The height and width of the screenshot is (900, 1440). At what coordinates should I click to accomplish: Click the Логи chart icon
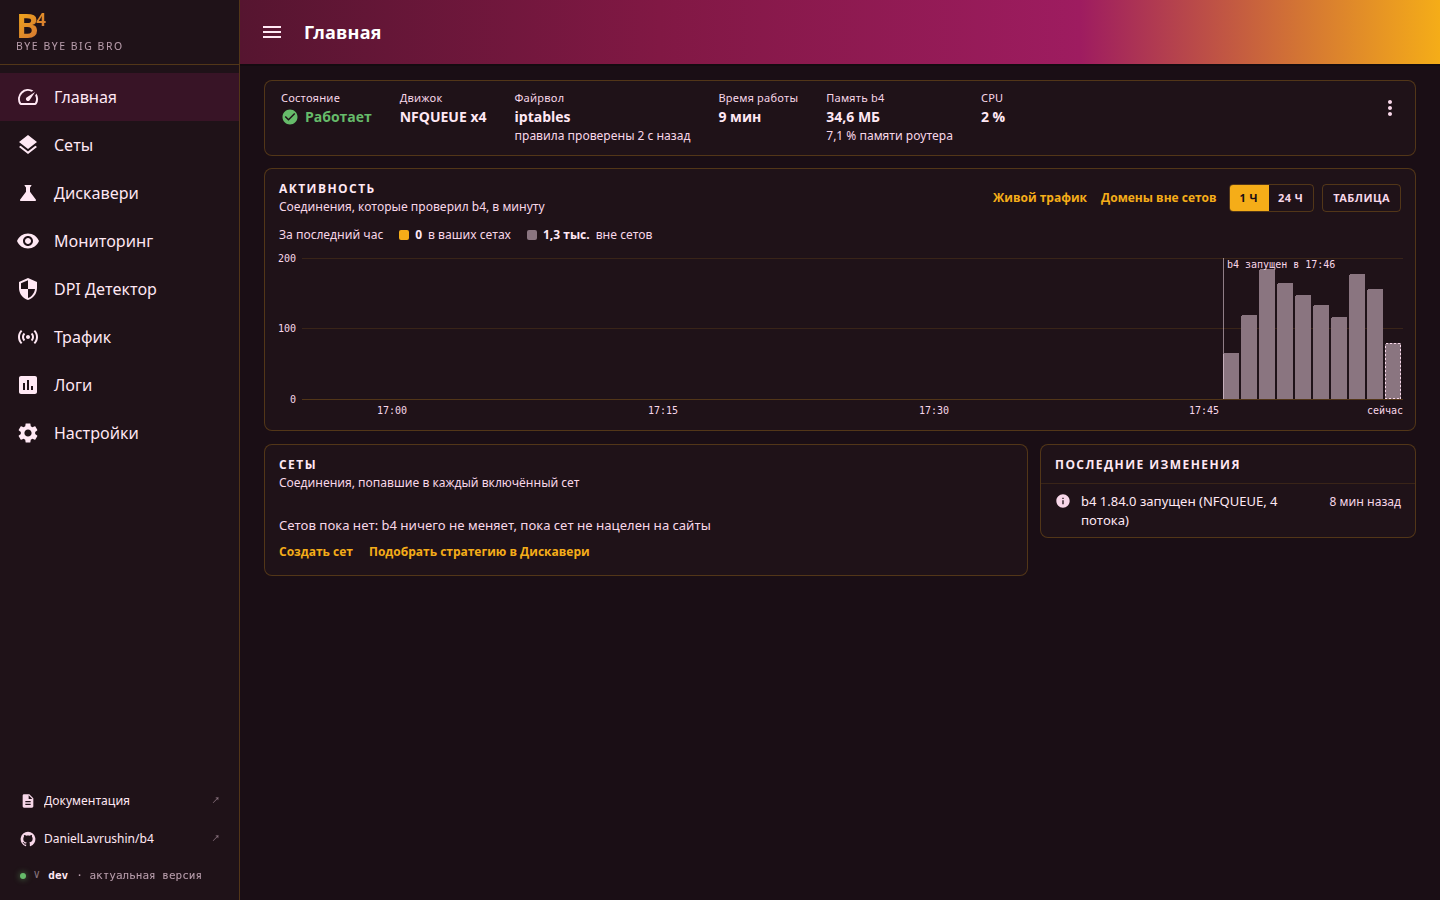28,385
